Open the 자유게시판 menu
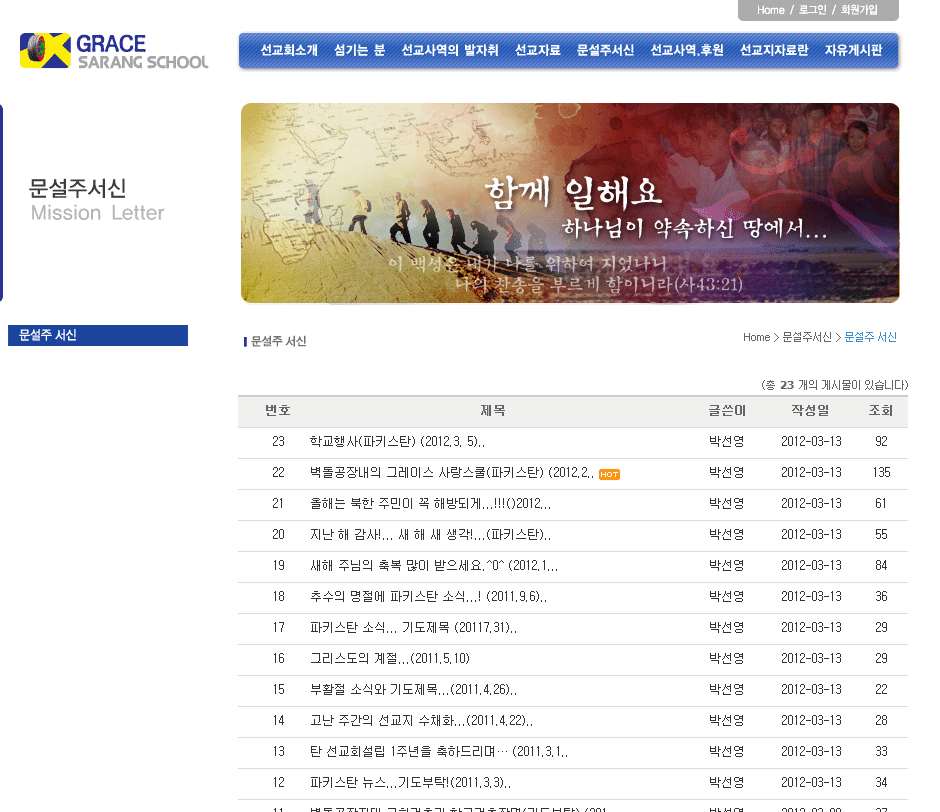 (854, 50)
